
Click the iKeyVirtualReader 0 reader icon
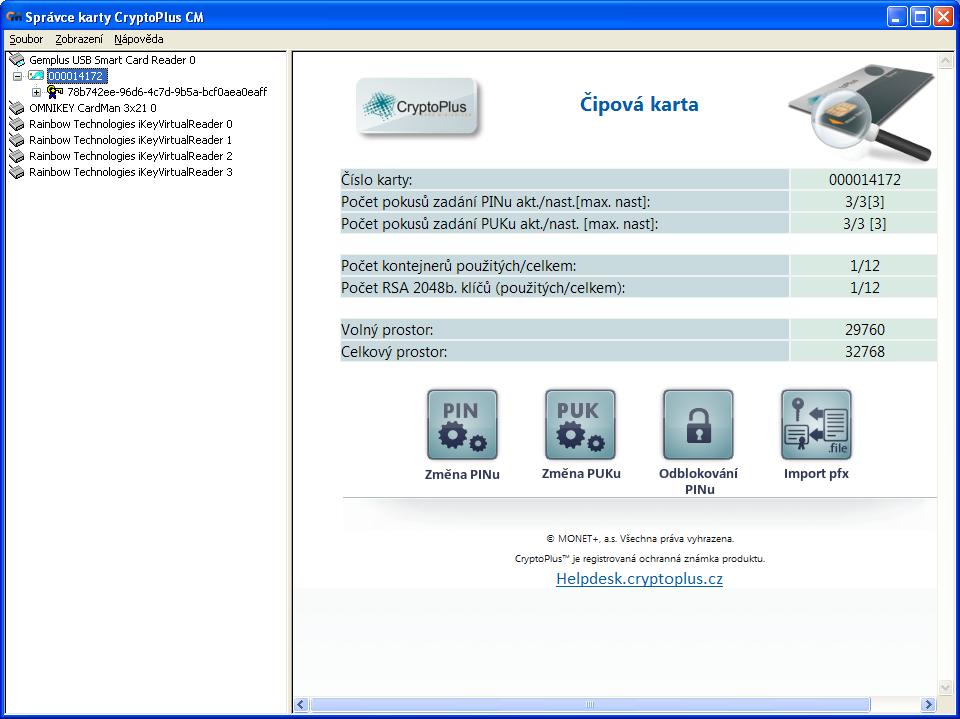click(17, 124)
